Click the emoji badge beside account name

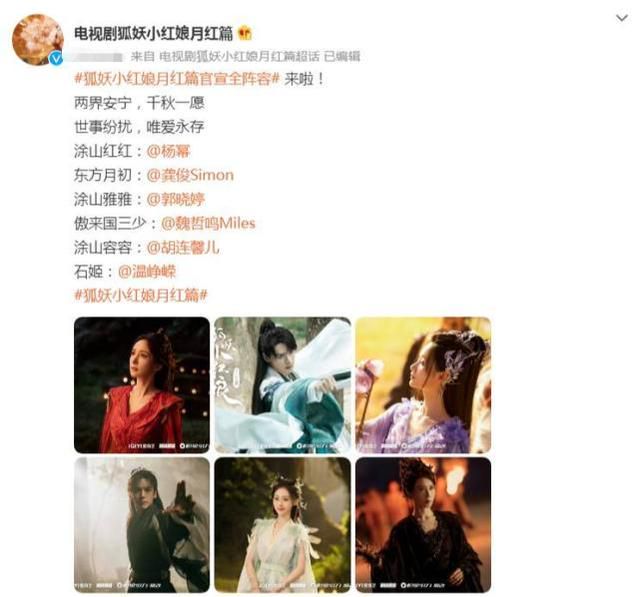(x=245, y=33)
